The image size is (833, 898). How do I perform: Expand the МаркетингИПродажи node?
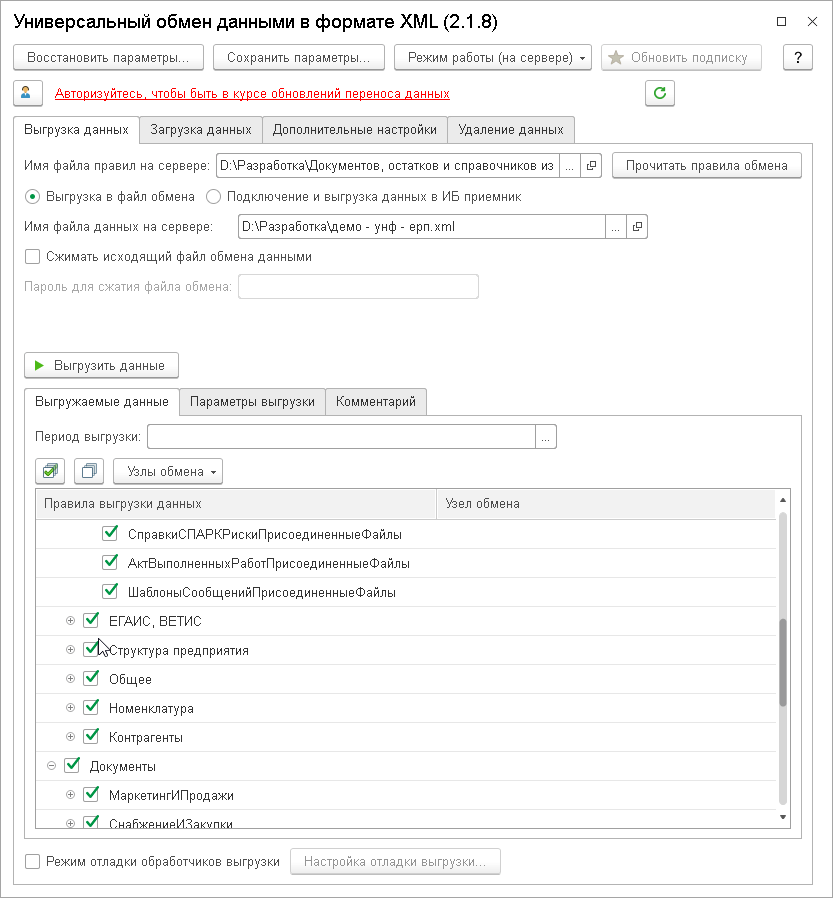70,795
